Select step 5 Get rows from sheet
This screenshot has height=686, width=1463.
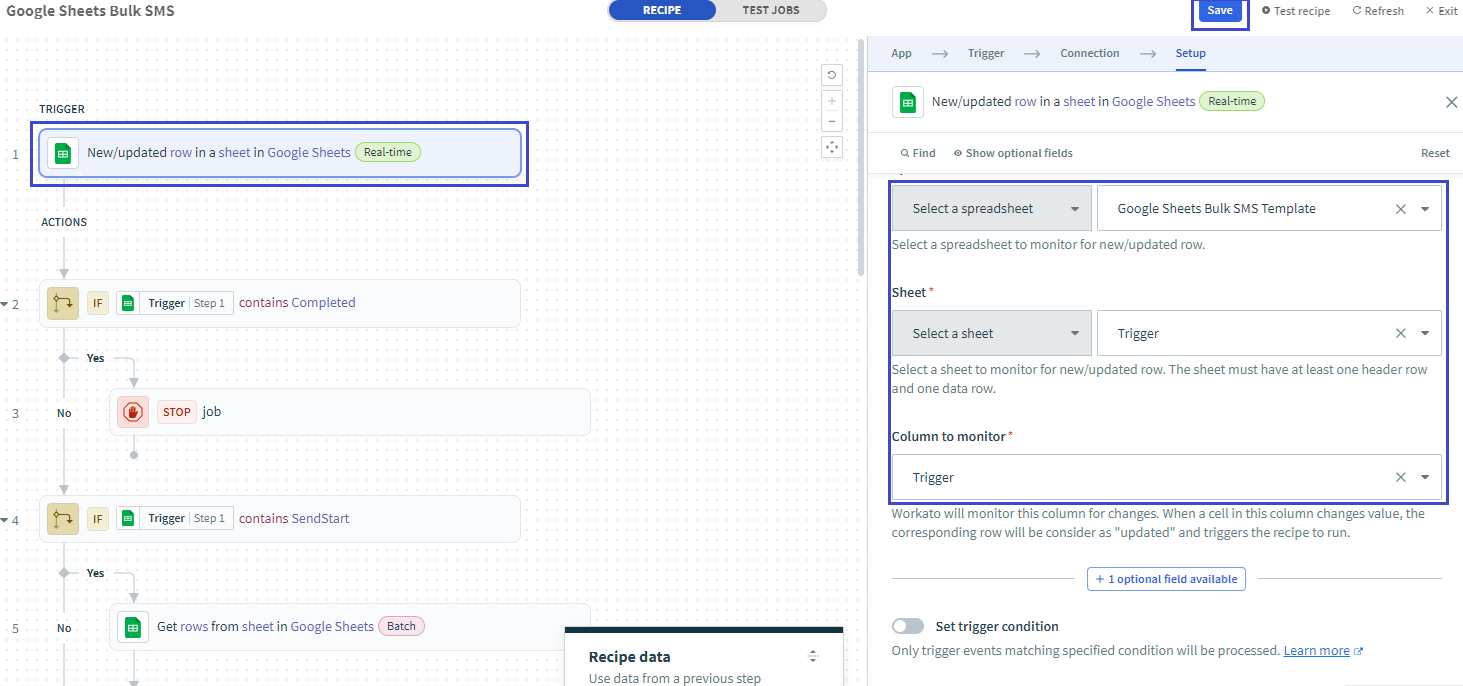pos(350,627)
